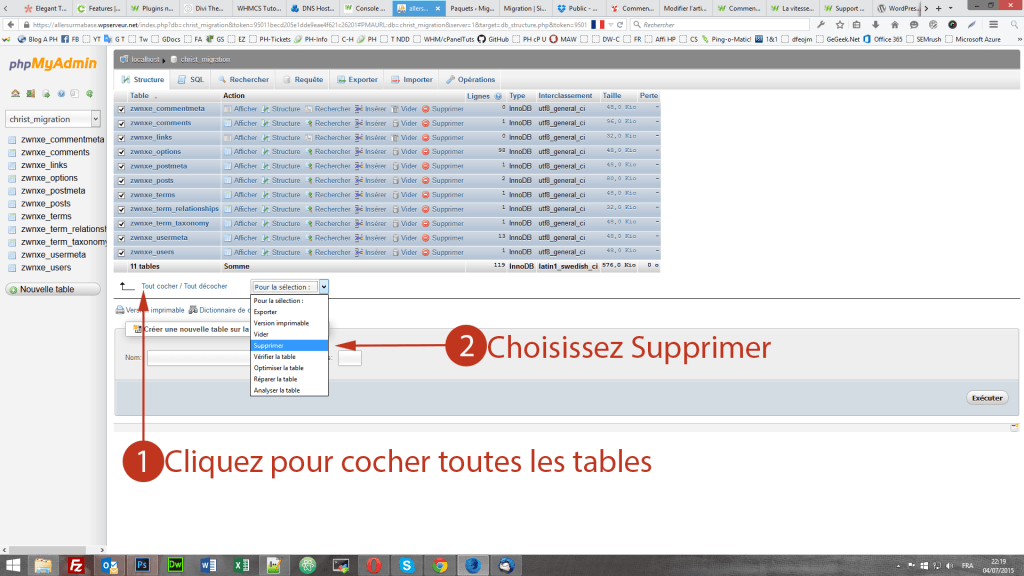Image resolution: width=1024 pixels, height=576 pixels.
Task: Click the Windows Start button
Action: [12, 566]
